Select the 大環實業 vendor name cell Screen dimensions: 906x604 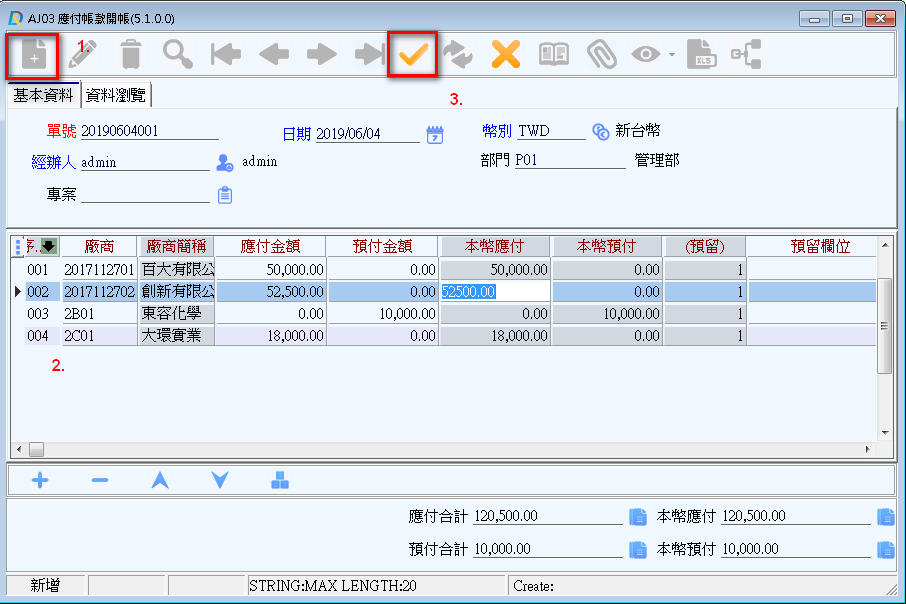click(x=176, y=335)
